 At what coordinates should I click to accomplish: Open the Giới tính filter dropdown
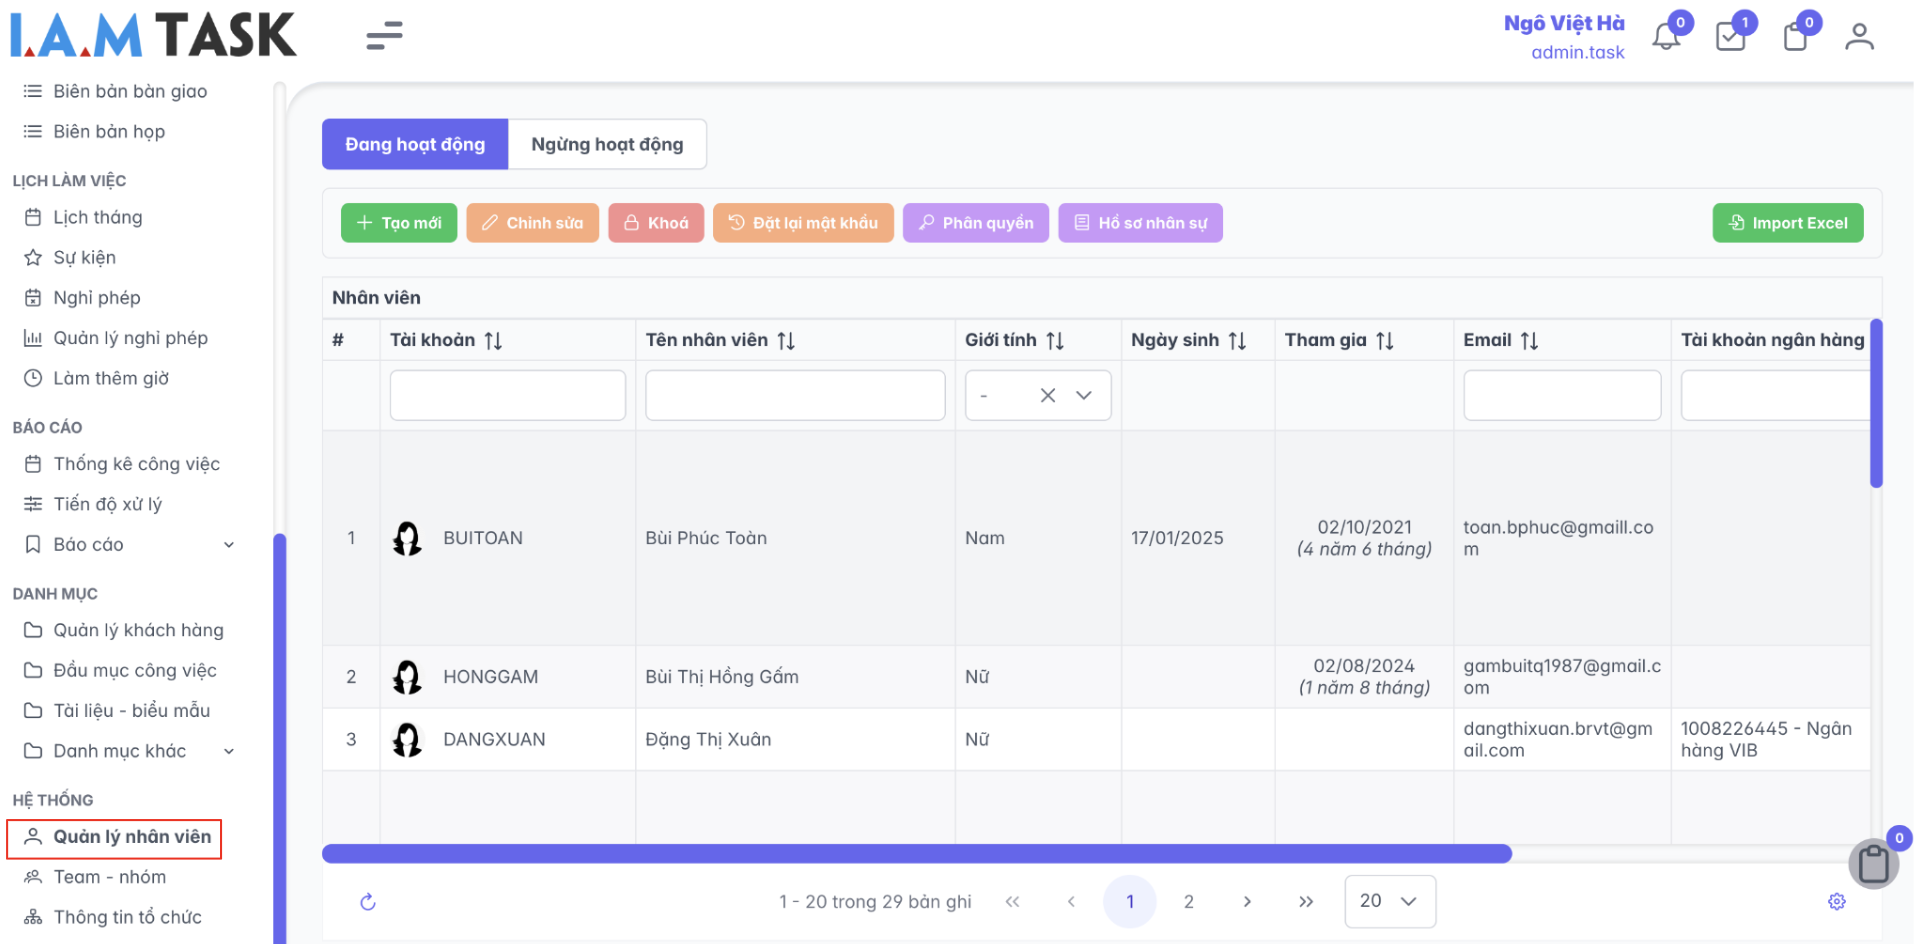1083,395
